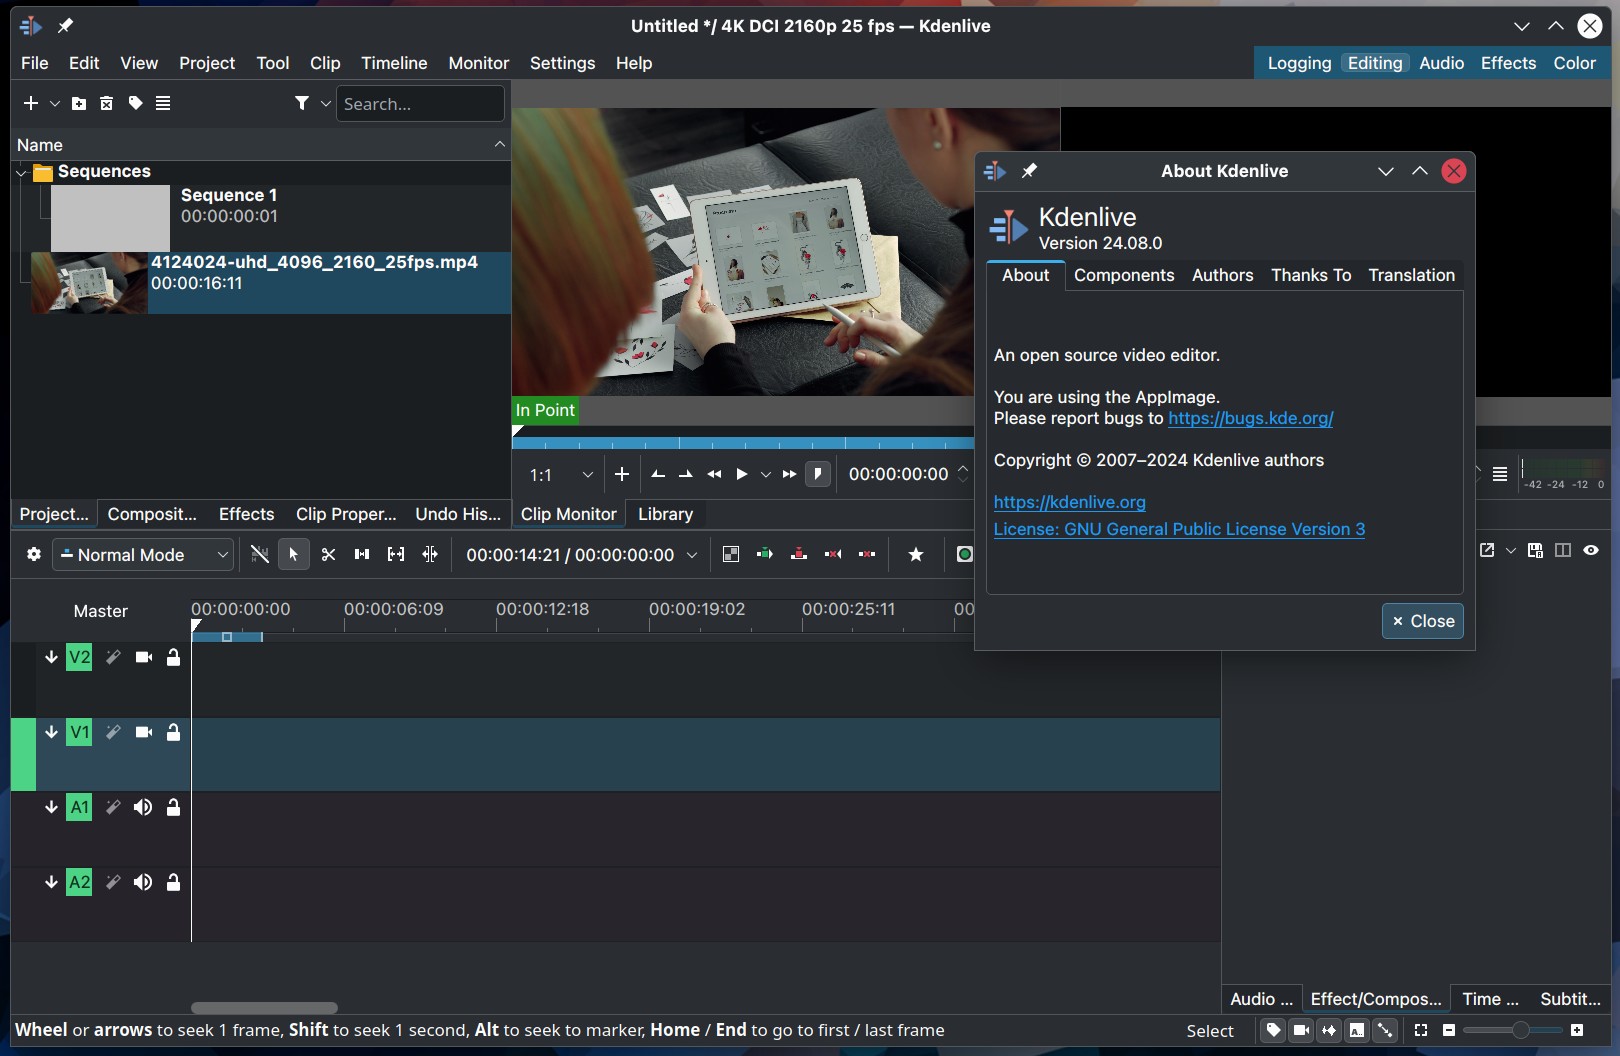Switch to Effects layout workspace
The width and height of the screenshot is (1620, 1056).
click(x=1508, y=63)
